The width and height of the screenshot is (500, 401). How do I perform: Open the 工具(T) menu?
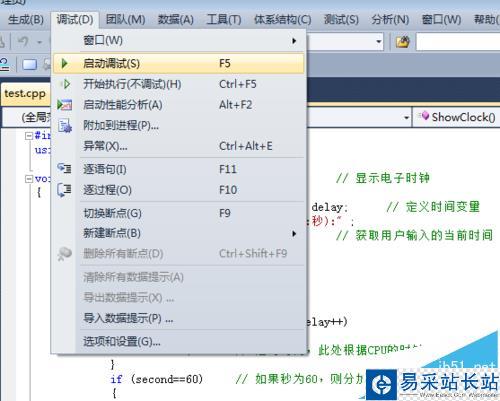(x=224, y=19)
